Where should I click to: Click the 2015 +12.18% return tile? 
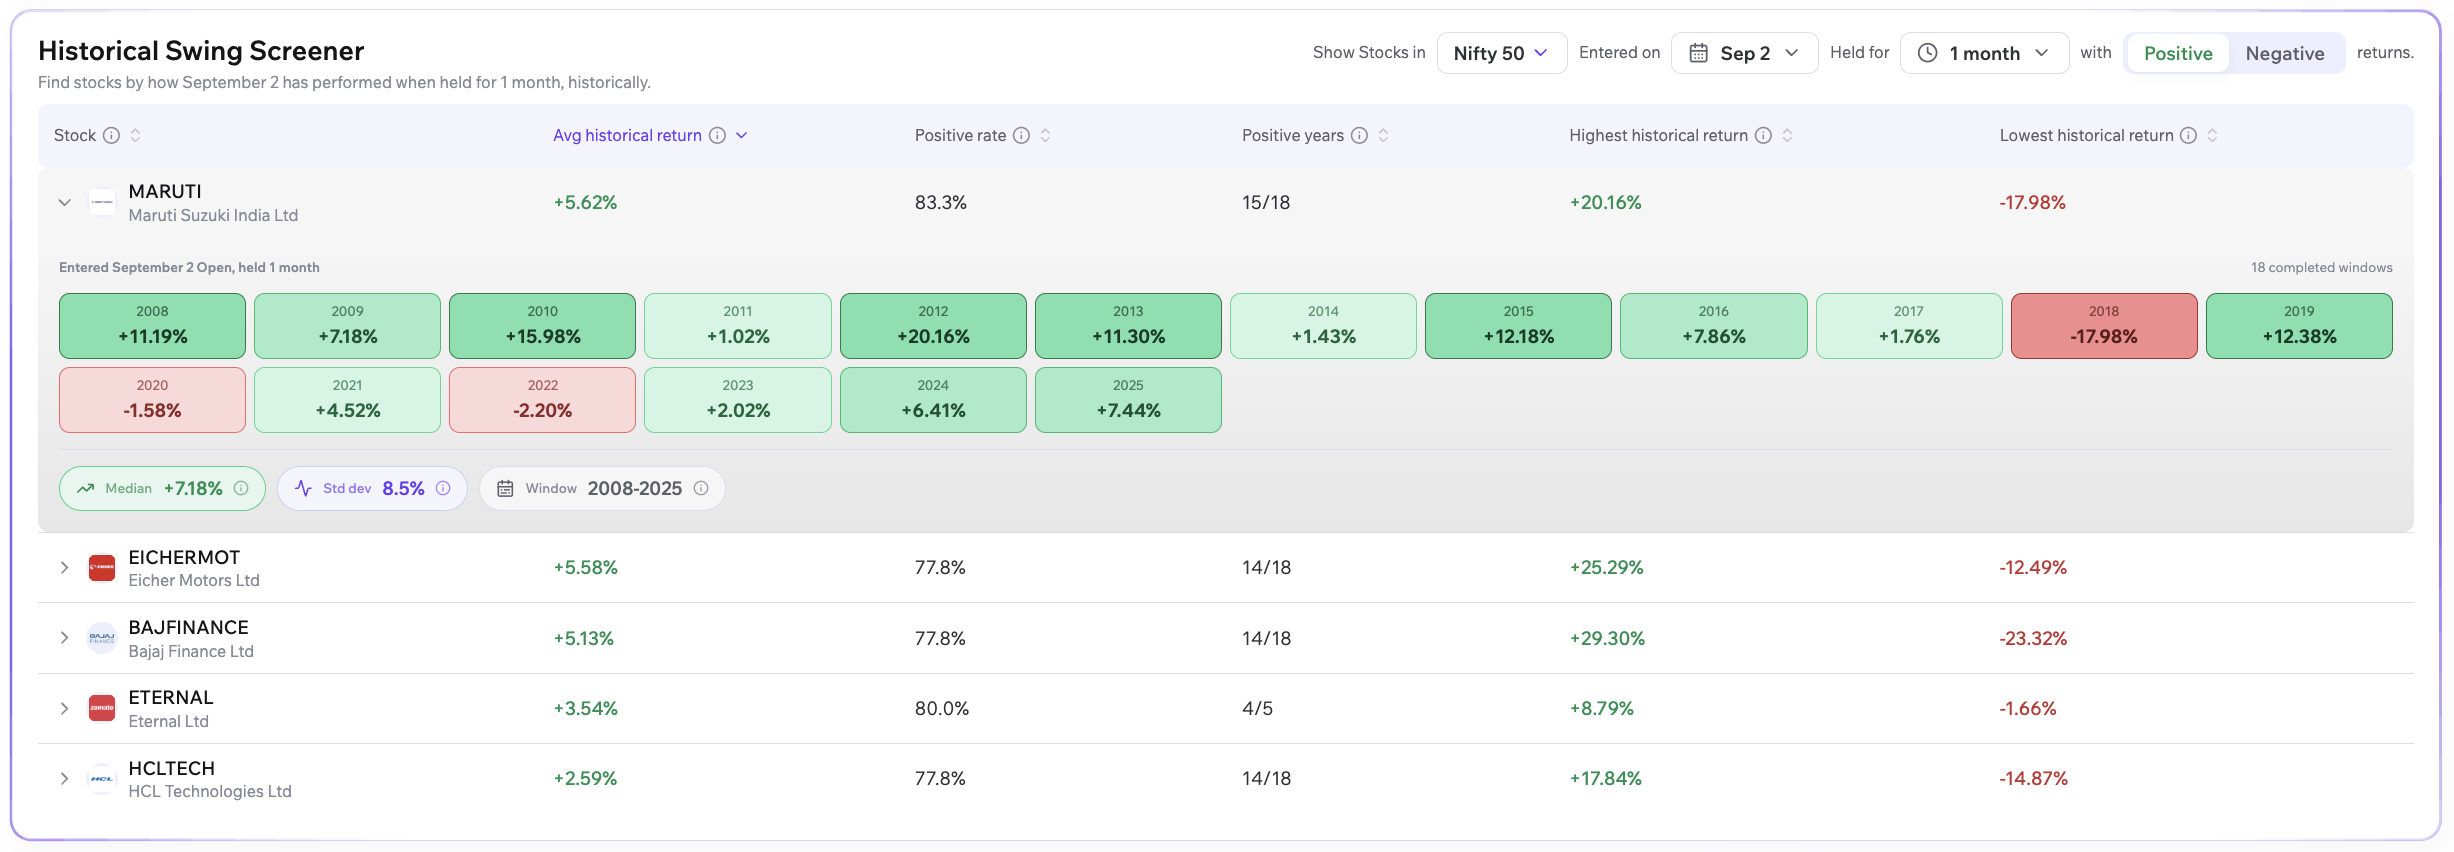pyautogui.click(x=1518, y=326)
